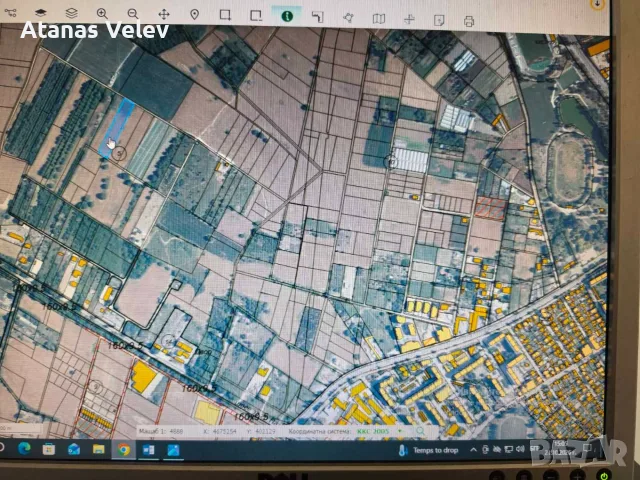Select the location pin marker tool
This screenshot has height=480, width=640.
coord(194,15)
